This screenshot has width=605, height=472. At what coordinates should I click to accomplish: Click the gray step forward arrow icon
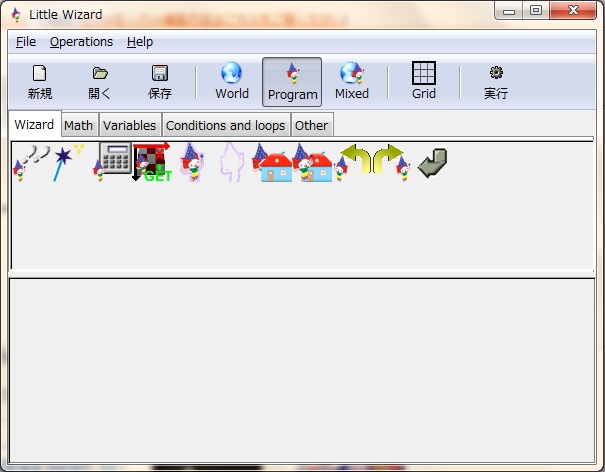coord(433,163)
